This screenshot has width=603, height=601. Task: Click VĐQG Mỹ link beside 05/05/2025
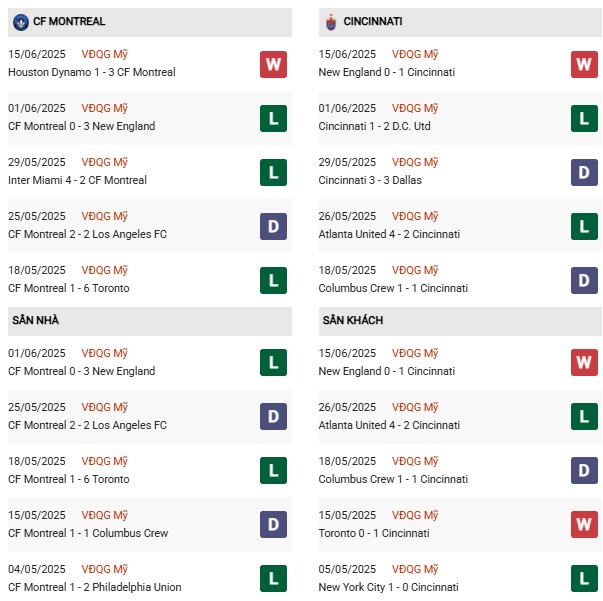pos(415,569)
